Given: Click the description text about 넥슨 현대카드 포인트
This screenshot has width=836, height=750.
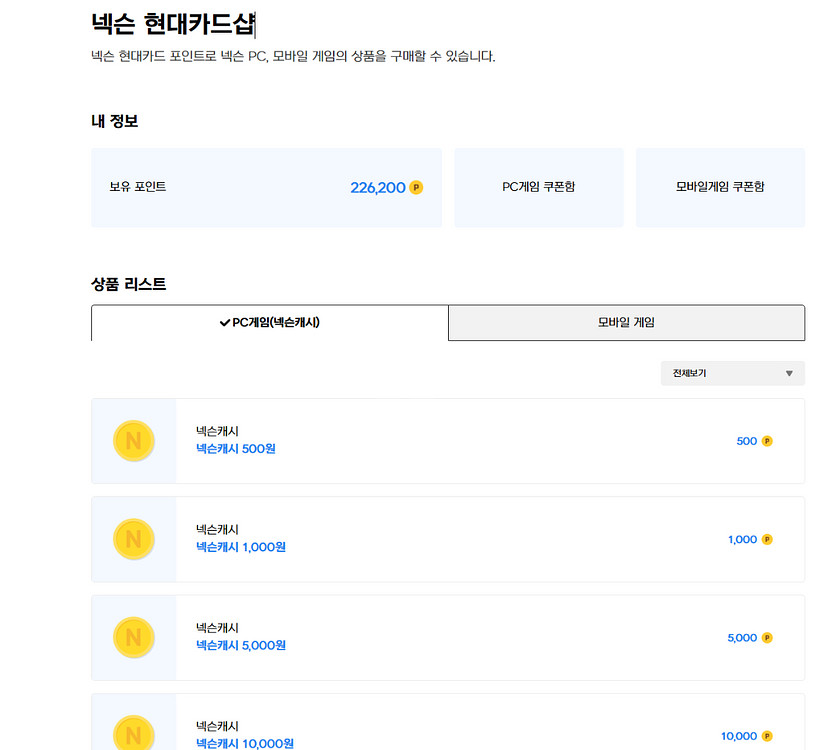Looking at the screenshot, I should coord(293,56).
